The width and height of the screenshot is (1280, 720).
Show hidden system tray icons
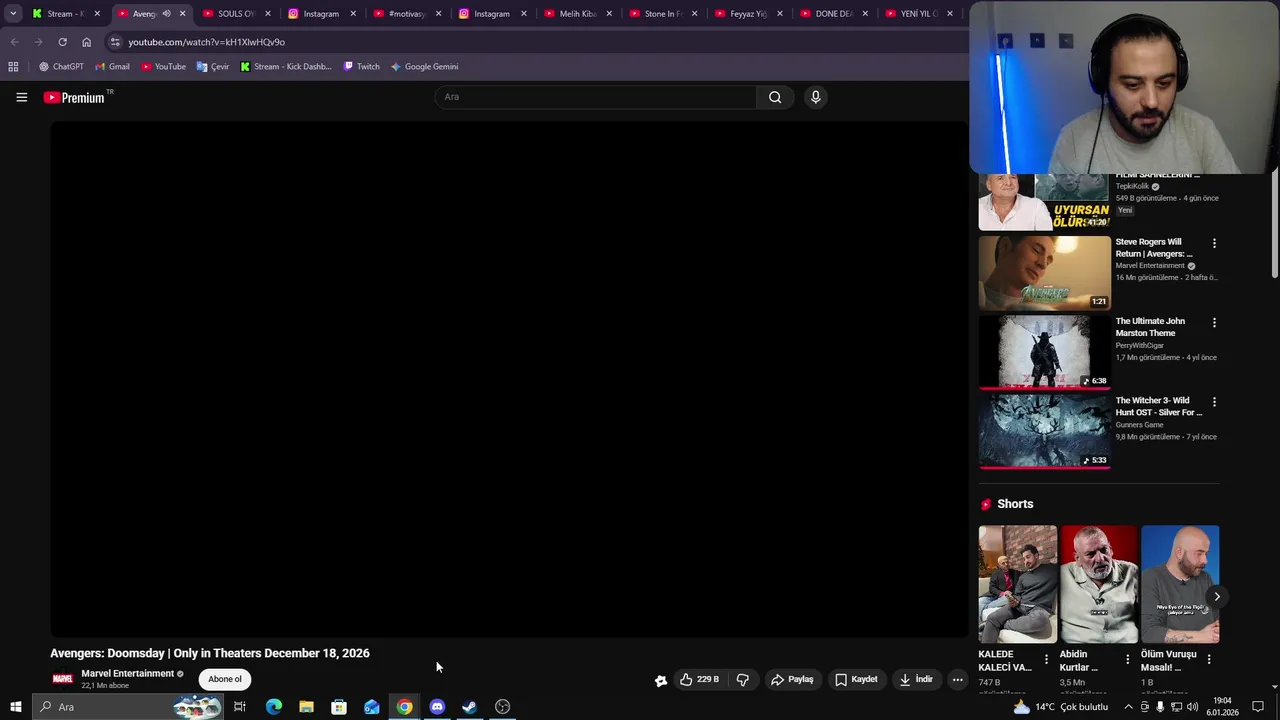point(1128,707)
